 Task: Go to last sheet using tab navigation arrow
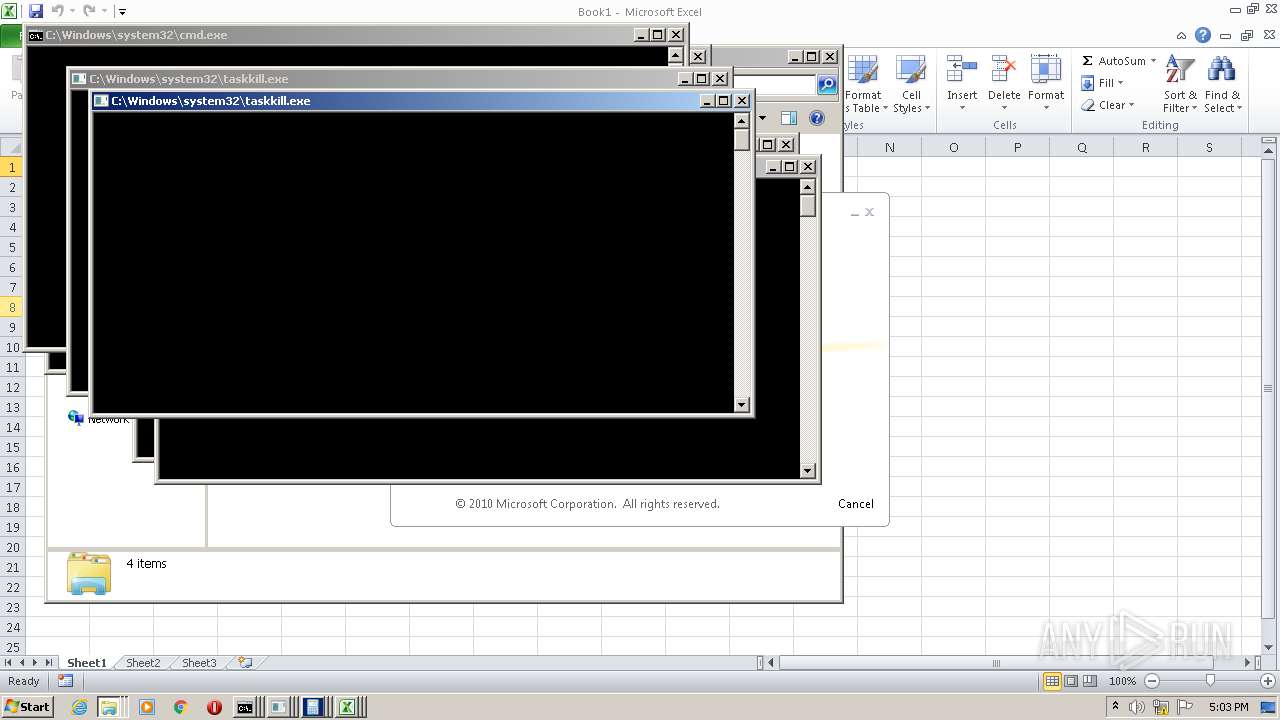point(49,662)
